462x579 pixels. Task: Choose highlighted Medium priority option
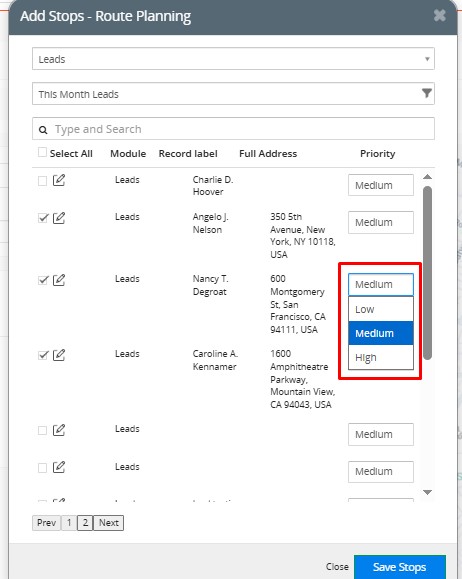[380, 333]
